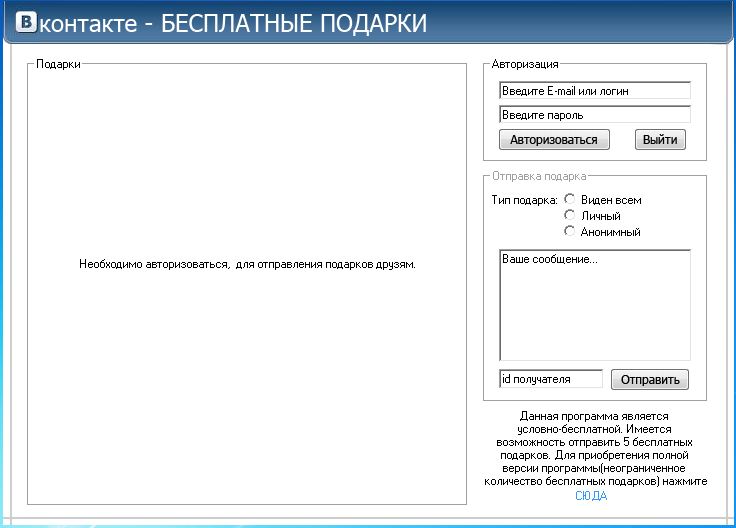This screenshot has width=736, height=528.
Task: Click the Отправка подарка group title
Action: 539,176
